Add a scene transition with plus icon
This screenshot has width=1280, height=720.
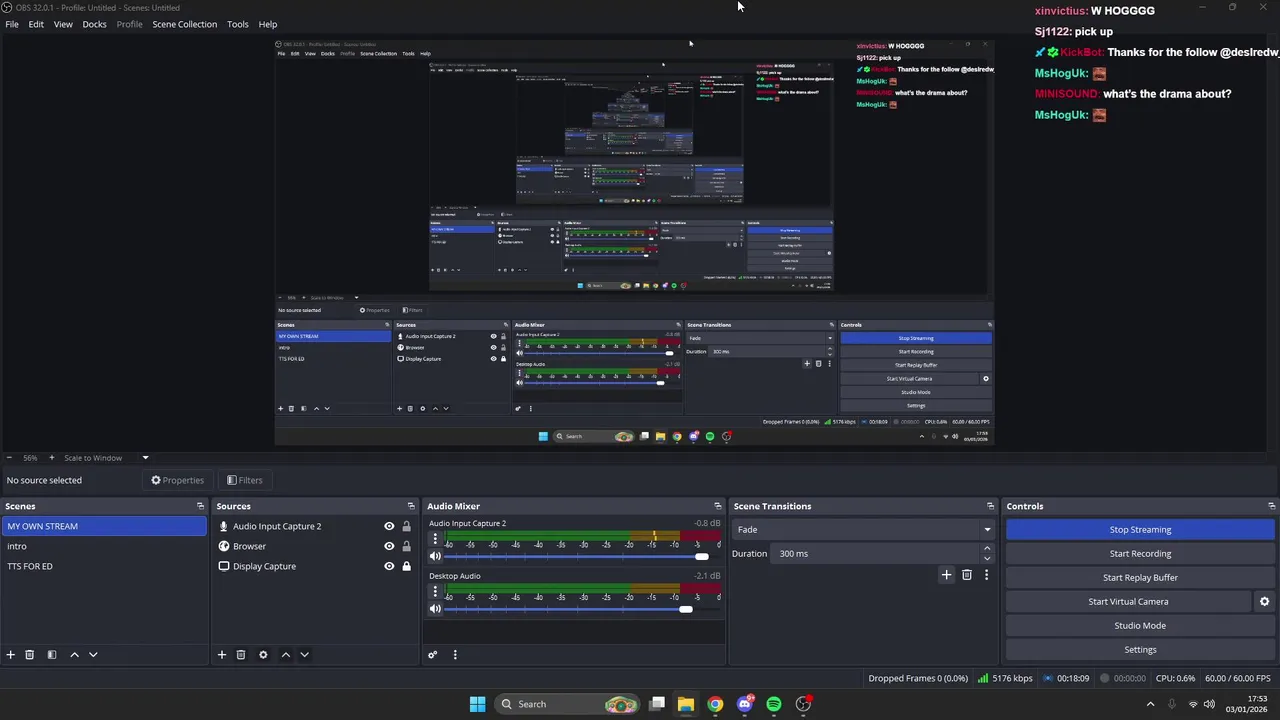[946, 575]
